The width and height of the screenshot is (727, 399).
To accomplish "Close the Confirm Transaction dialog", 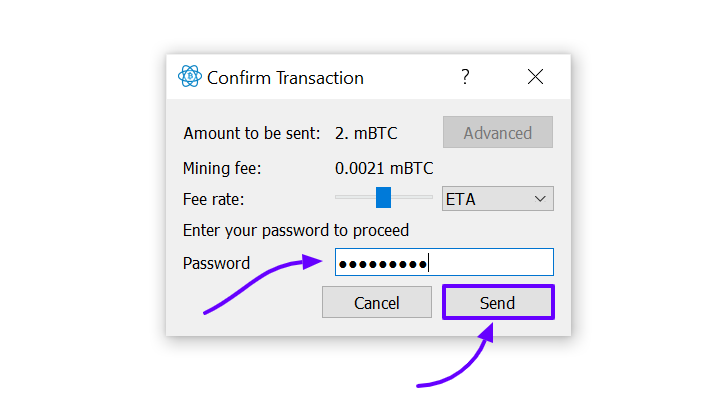I will [x=535, y=76].
